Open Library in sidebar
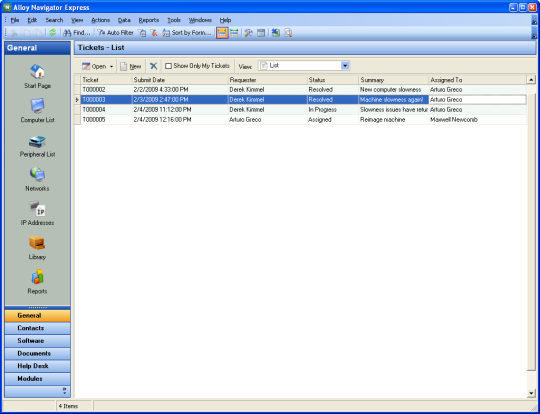540x414 pixels. [x=37, y=248]
